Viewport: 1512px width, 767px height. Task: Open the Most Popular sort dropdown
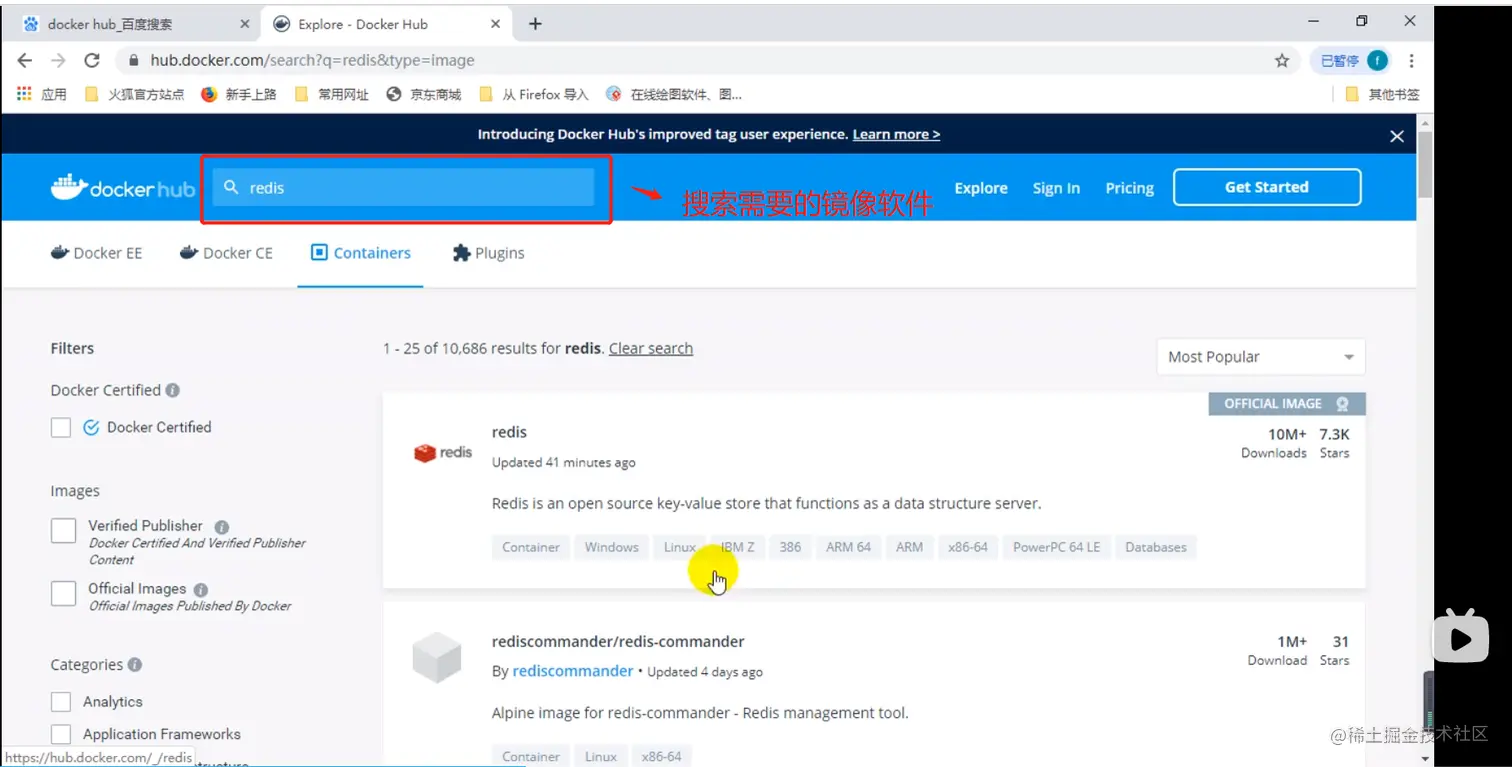point(1260,357)
